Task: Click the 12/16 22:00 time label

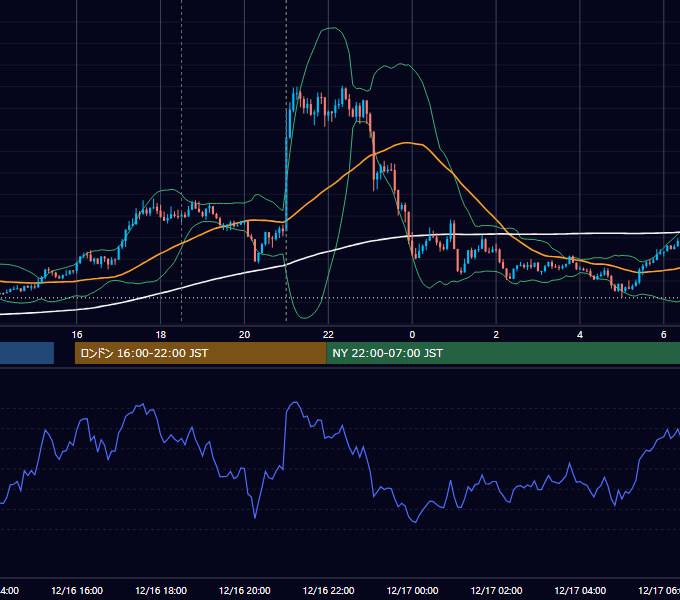Action: (x=328, y=590)
